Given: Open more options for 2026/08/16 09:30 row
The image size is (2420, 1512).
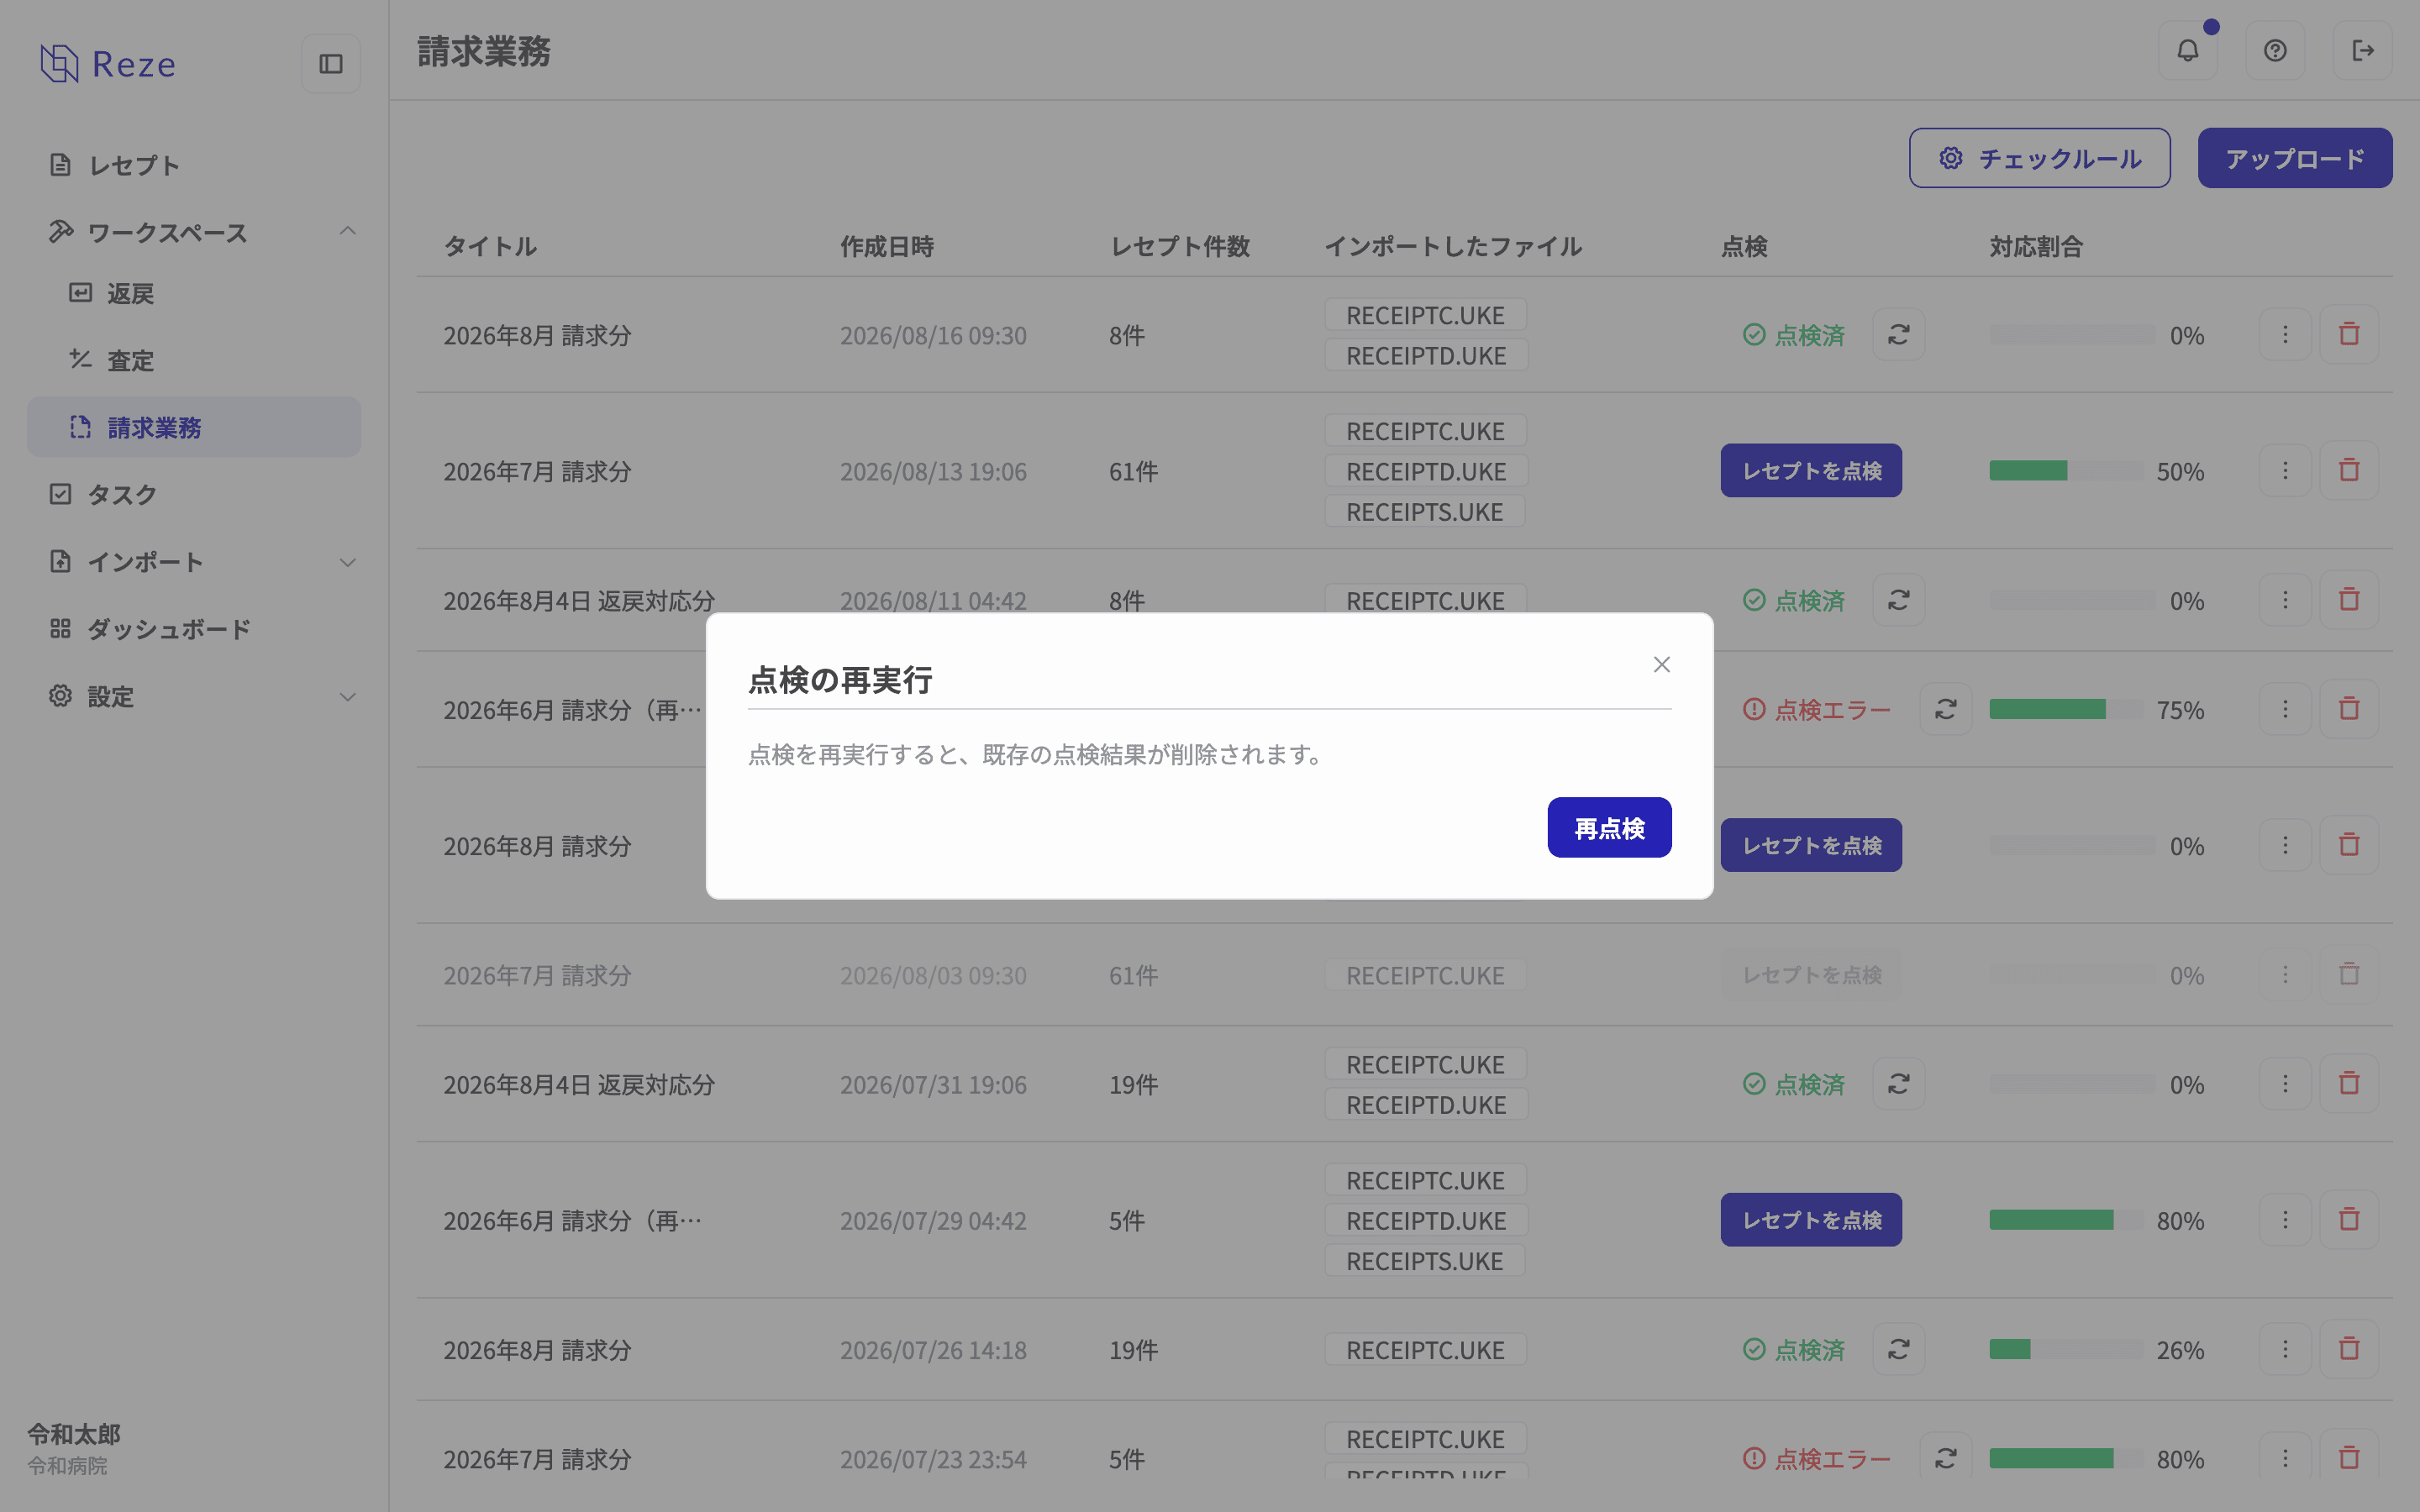Looking at the screenshot, I should click(x=2285, y=334).
